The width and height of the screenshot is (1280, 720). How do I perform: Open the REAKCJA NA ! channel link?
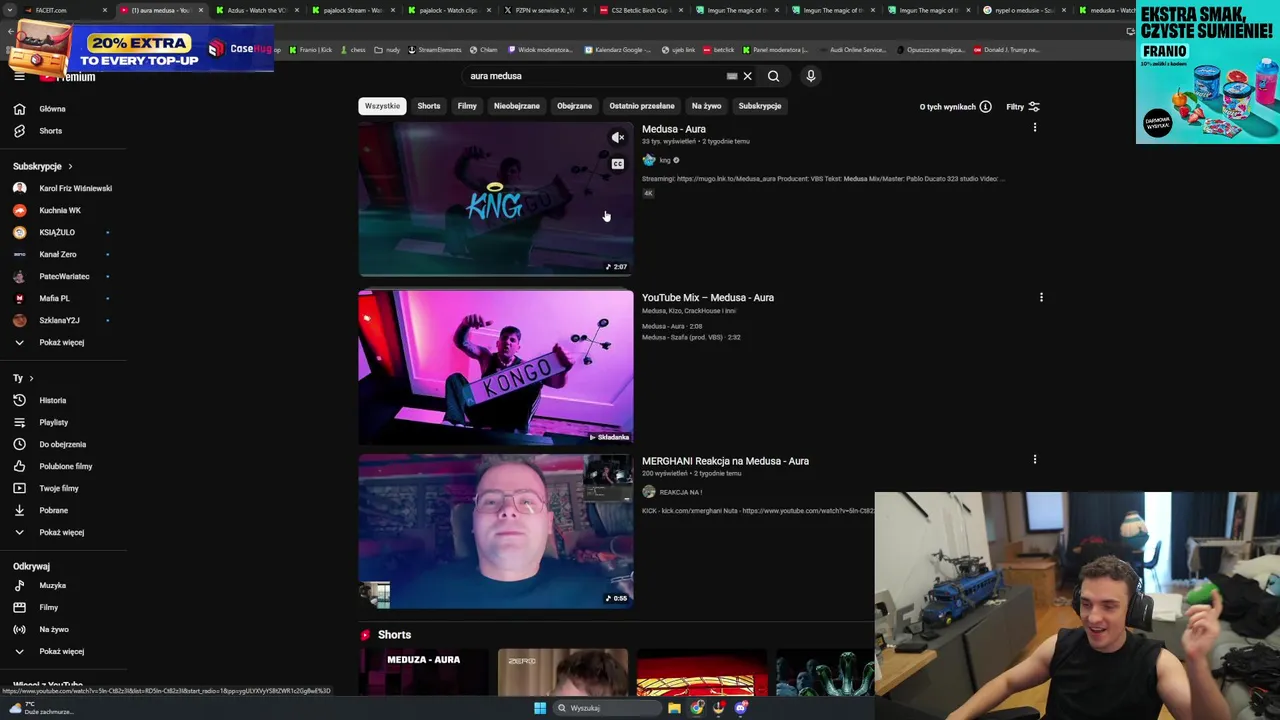pyautogui.click(x=681, y=492)
